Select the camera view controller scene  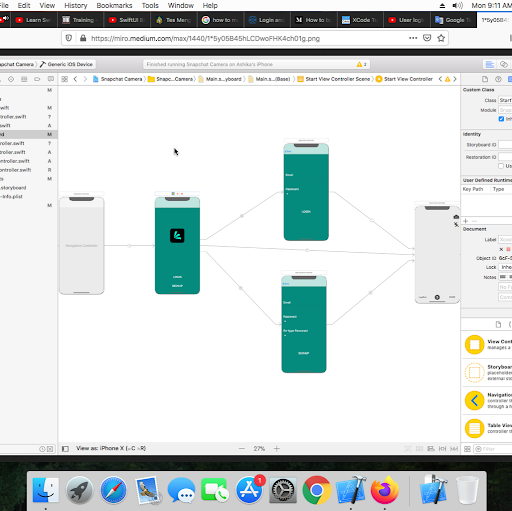(437, 255)
